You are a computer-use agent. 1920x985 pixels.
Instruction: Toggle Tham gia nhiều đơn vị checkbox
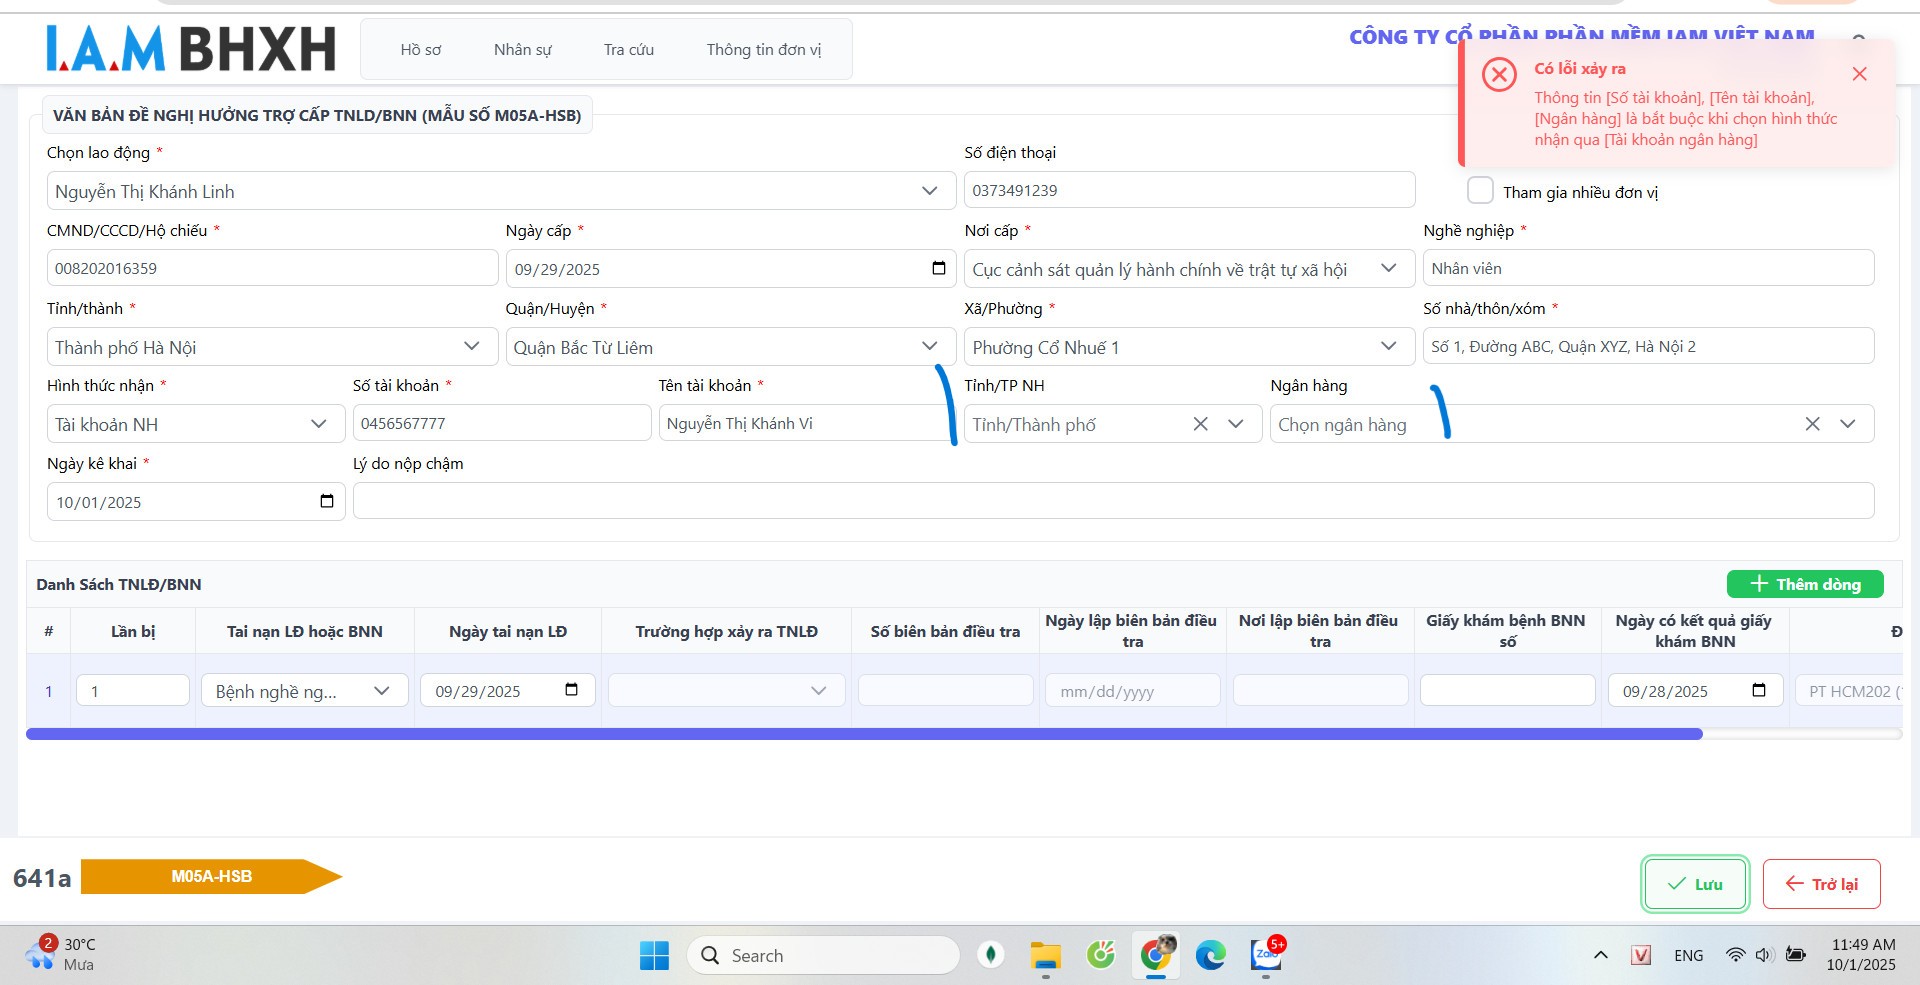[x=1480, y=190]
